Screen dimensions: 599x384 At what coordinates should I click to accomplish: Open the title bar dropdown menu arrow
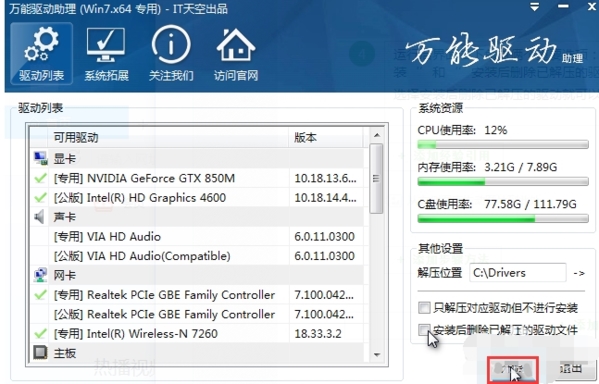click(x=534, y=7)
